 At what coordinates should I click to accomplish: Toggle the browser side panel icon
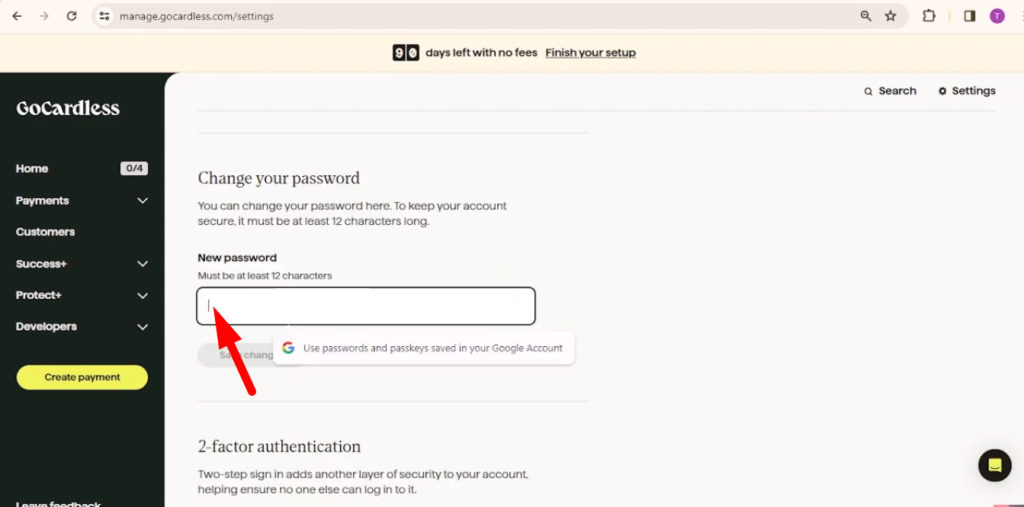pos(970,16)
